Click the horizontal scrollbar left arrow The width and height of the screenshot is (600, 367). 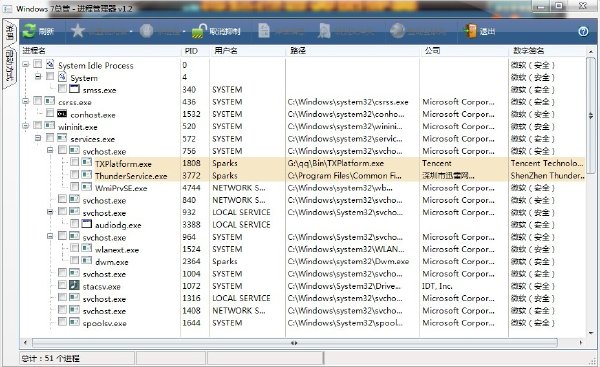click(x=25, y=343)
